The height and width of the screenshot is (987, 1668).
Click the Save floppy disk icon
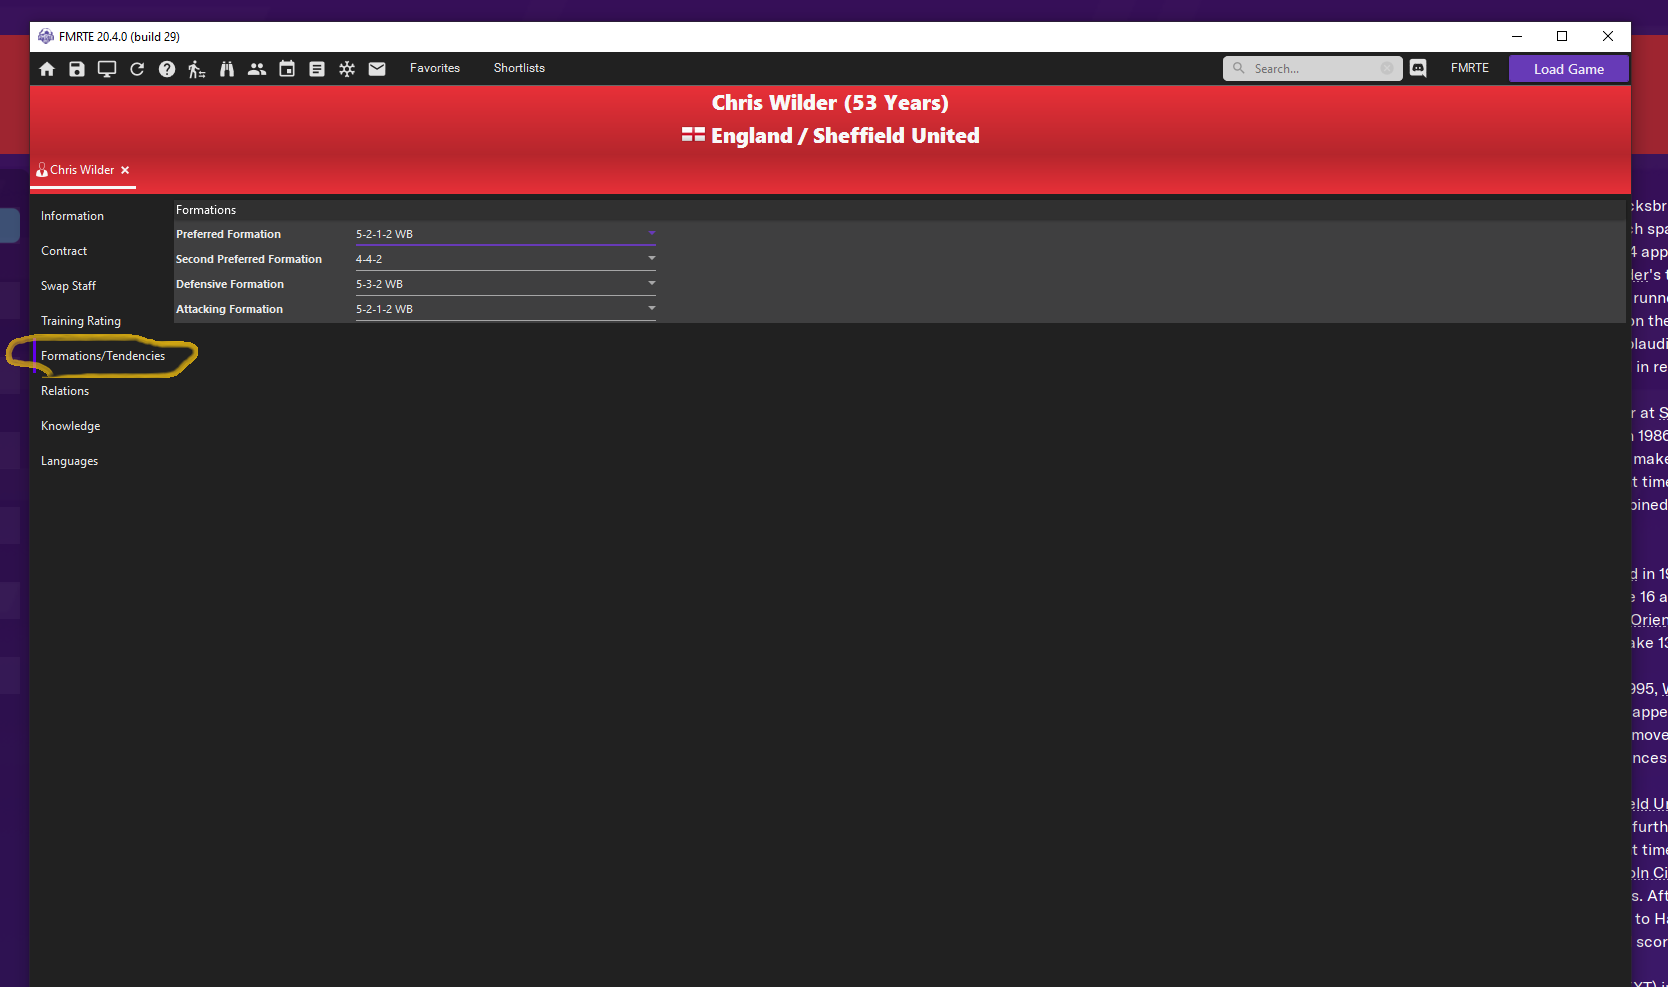[77, 69]
